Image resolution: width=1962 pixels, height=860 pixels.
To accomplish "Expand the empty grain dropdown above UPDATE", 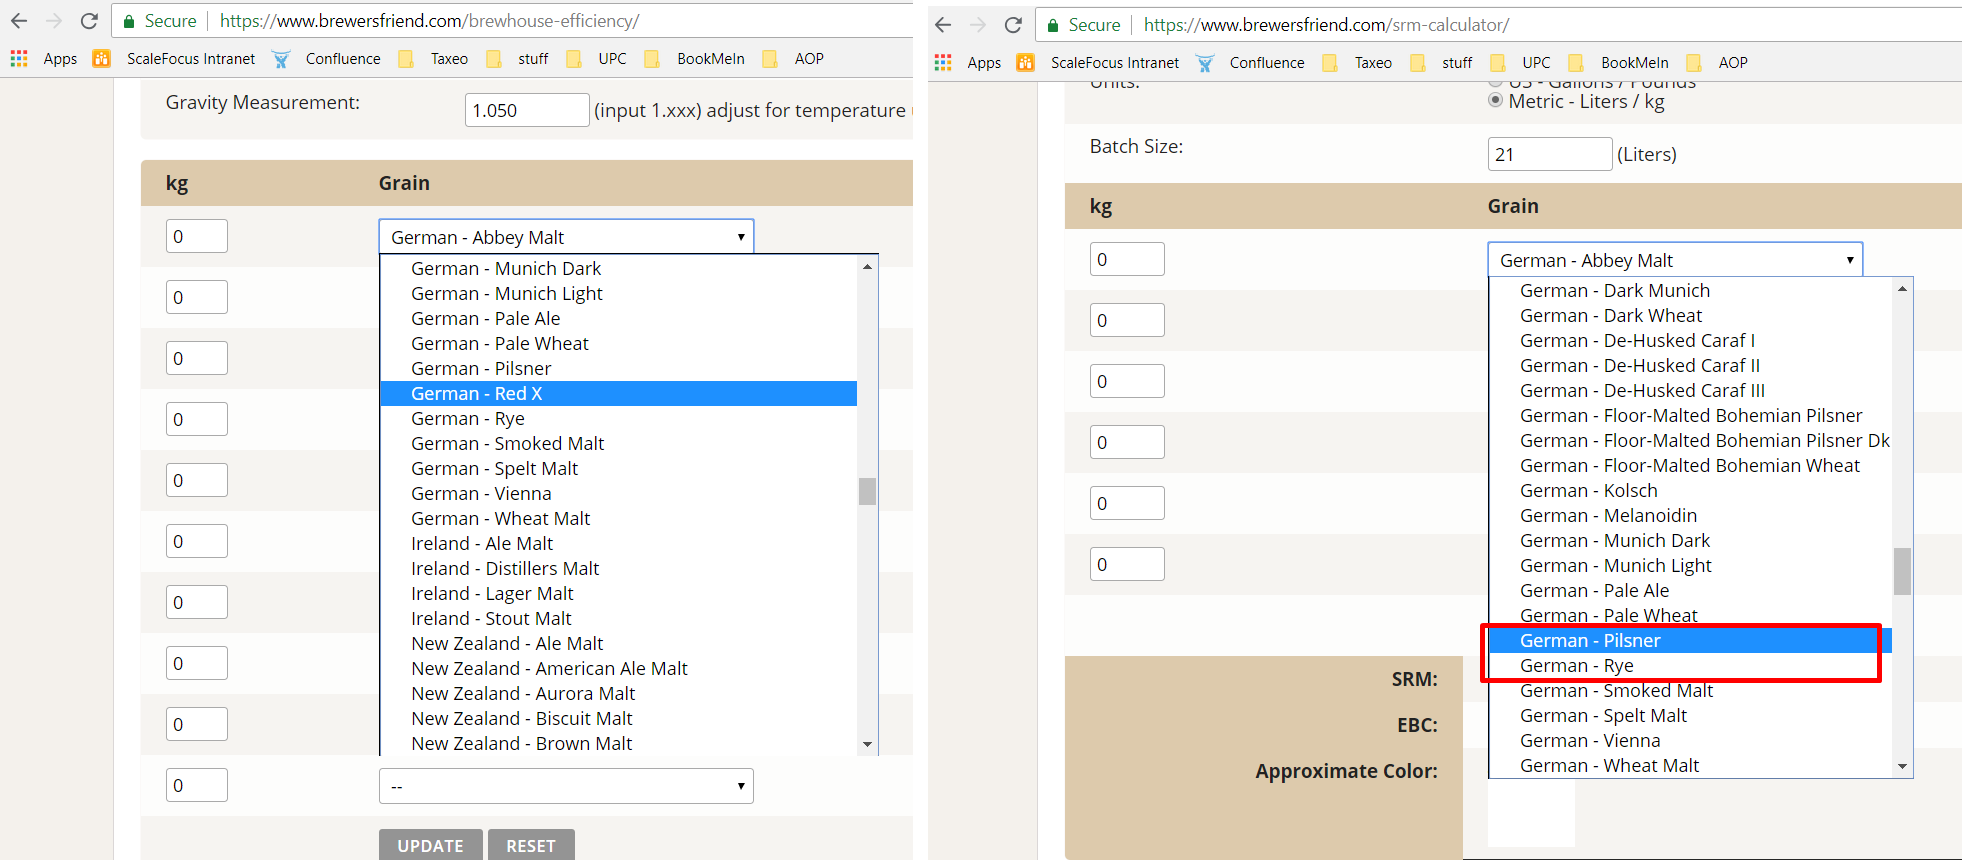I will 566,786.
